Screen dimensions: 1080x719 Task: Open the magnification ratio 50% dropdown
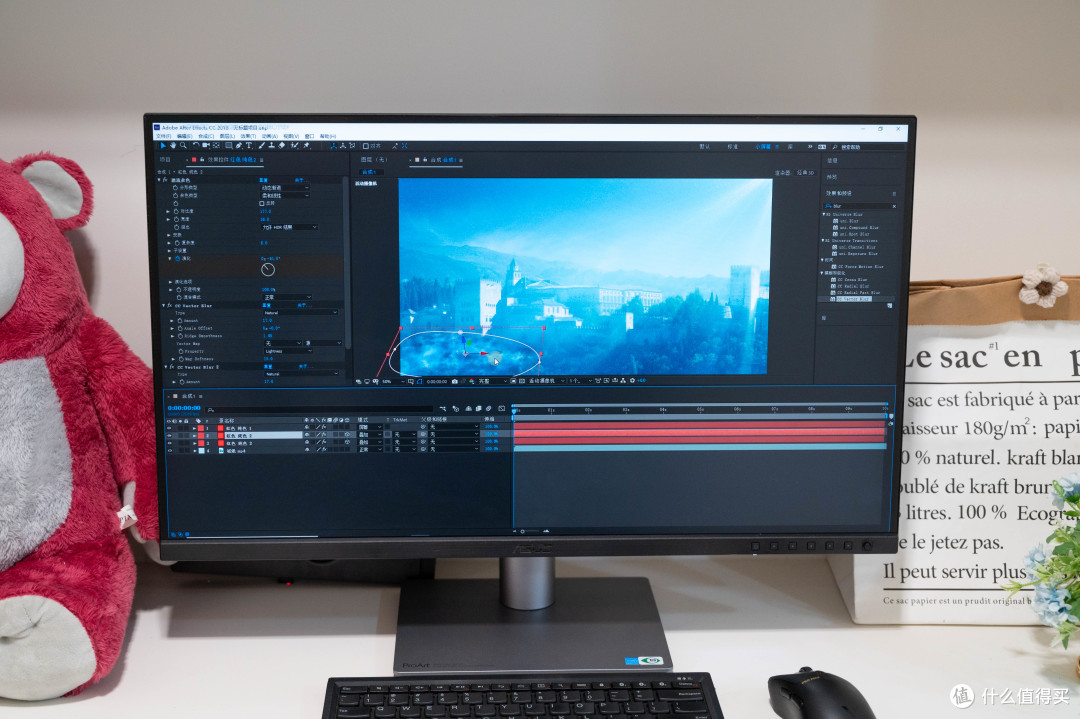point(393,381)
